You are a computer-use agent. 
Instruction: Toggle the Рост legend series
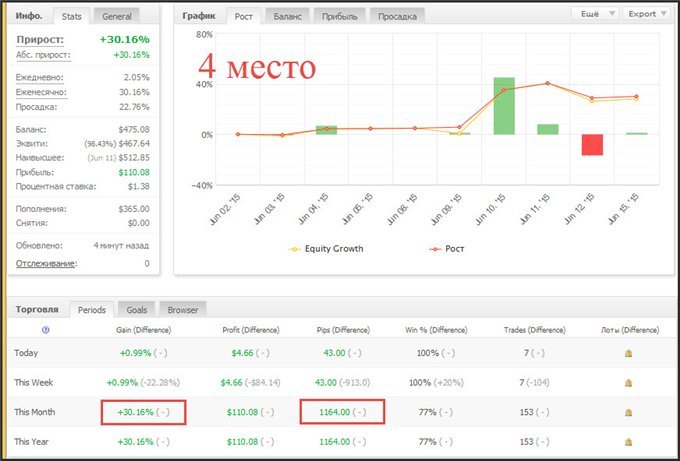click(446, 248)
